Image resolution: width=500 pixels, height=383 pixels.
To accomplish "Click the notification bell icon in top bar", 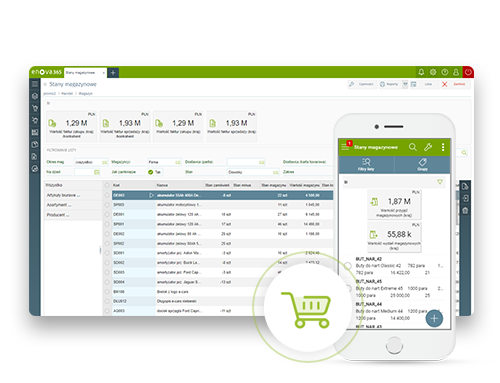I will pos(421,72).
